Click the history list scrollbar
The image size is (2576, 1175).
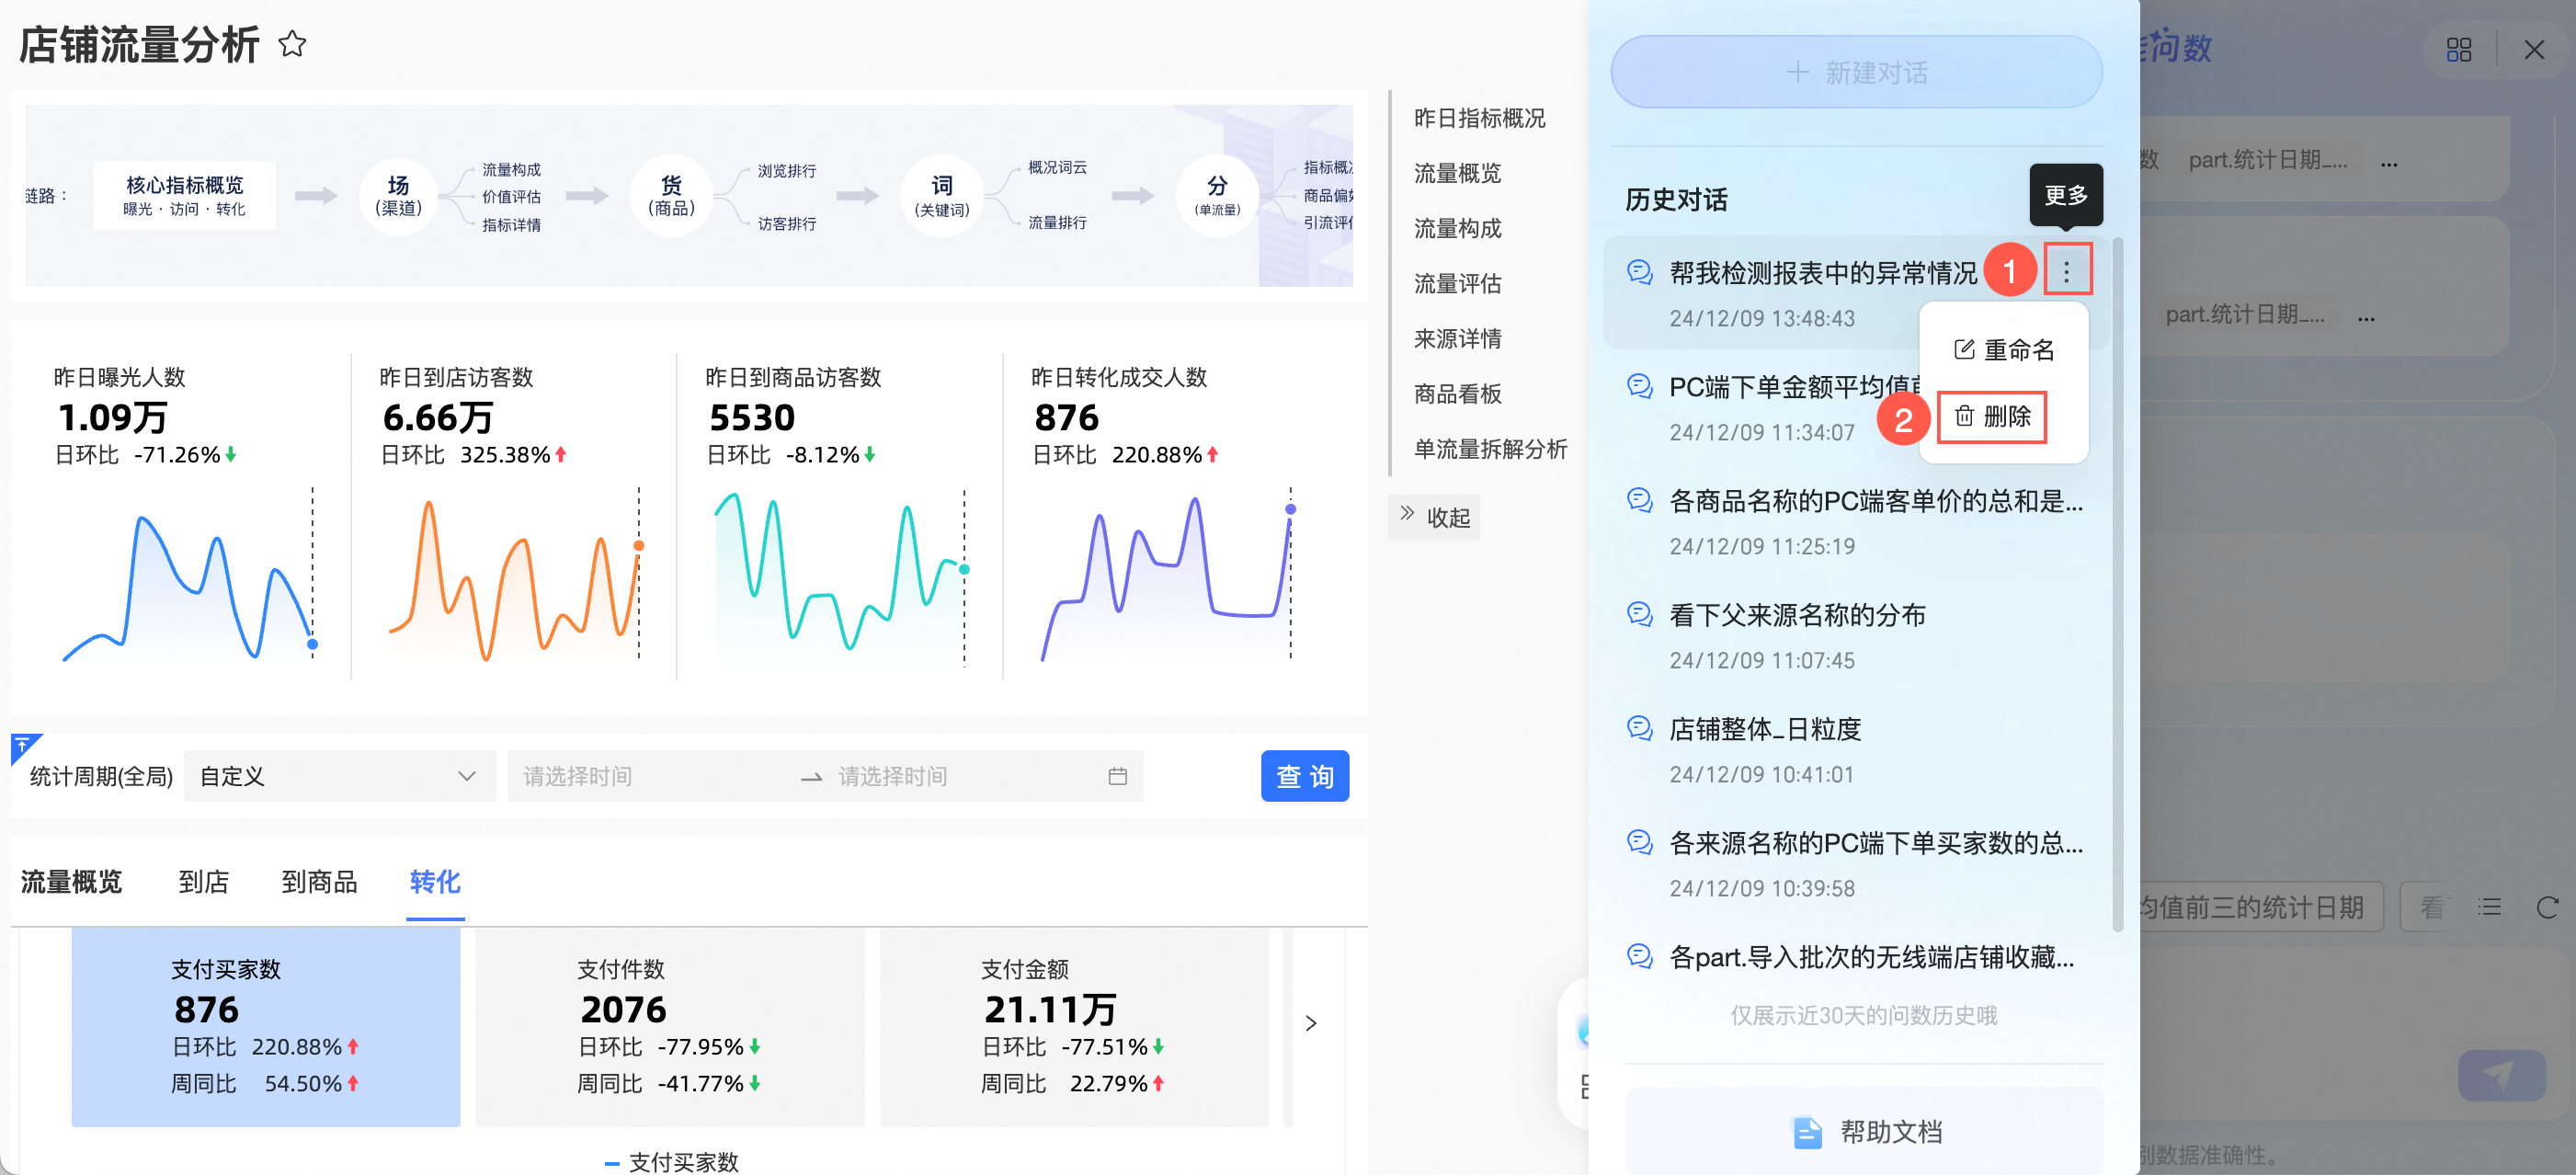2117,583
